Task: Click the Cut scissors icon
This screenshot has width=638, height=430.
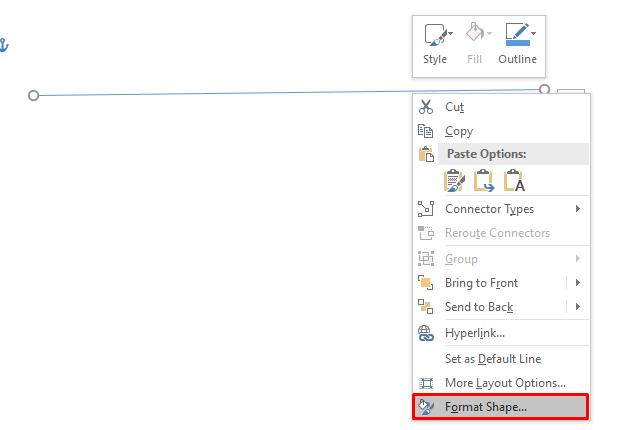Action: (x=426, y=107)
